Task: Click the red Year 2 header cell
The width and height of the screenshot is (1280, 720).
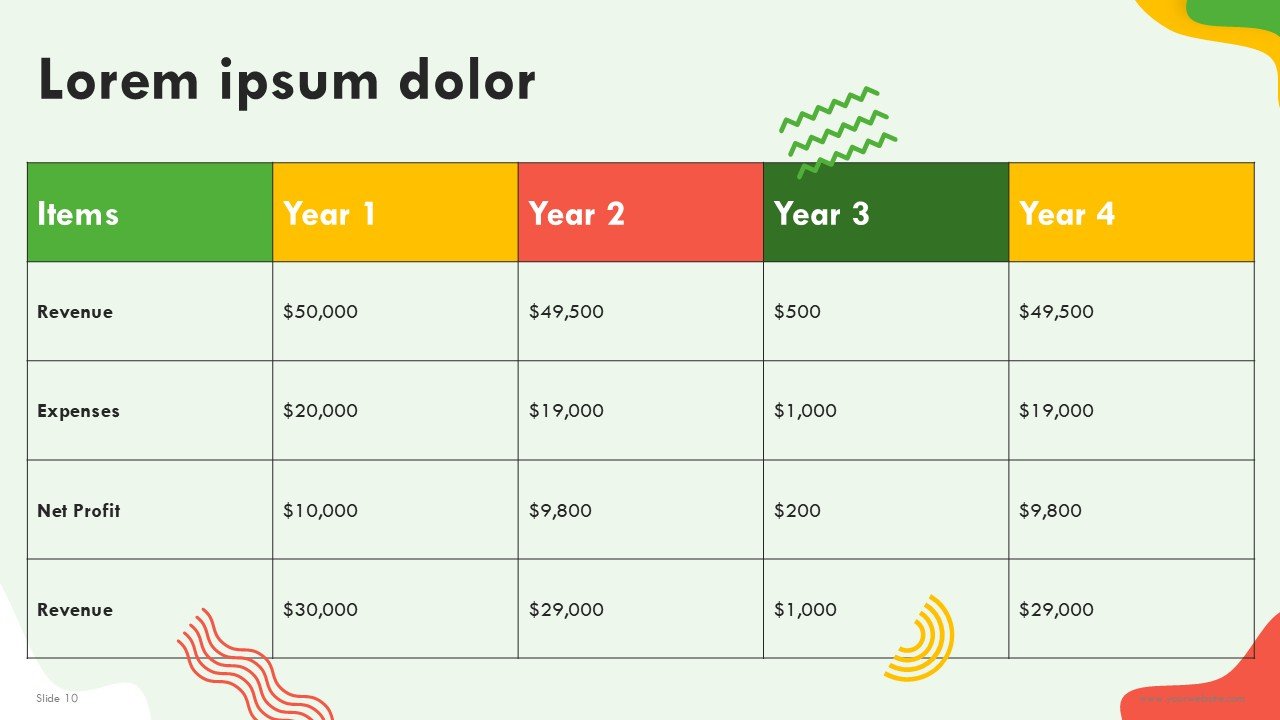Action: [641, 212]
